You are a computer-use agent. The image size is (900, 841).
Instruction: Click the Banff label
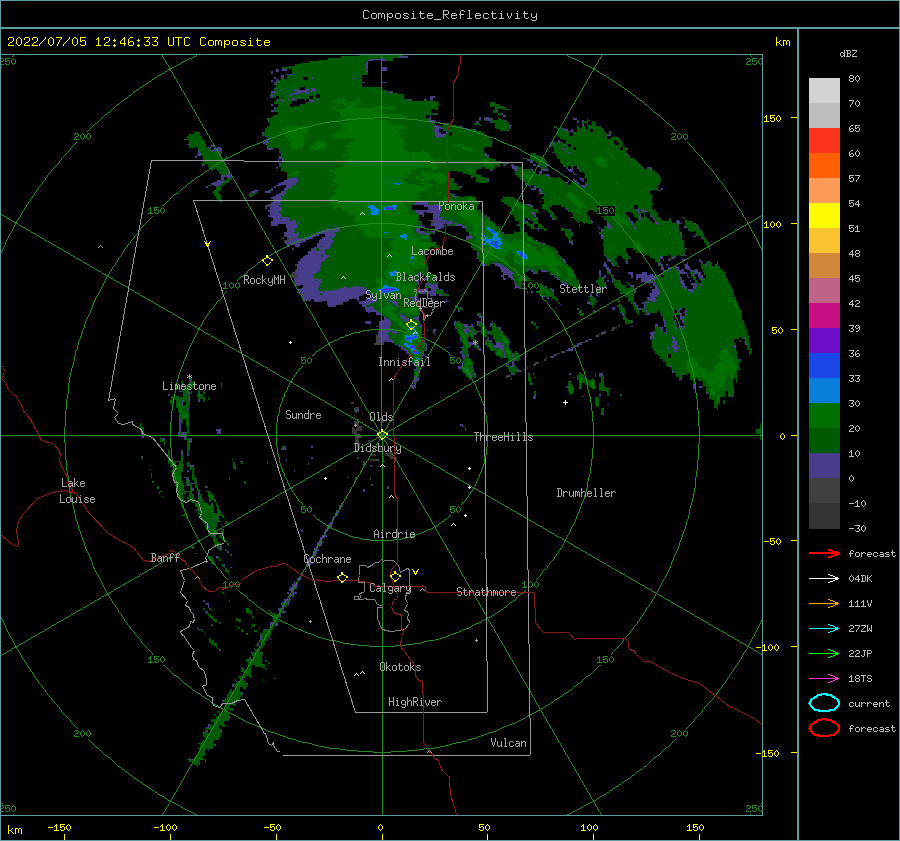(165, 558)
